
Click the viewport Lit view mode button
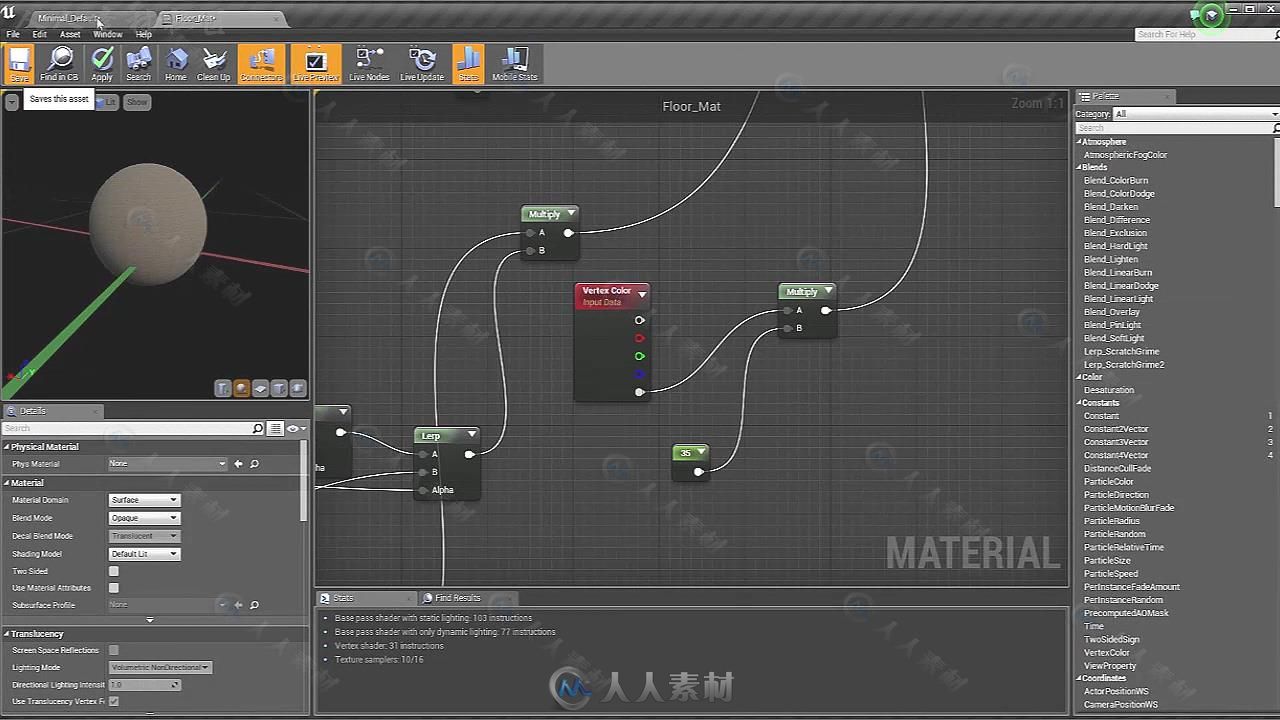pos(107,102)
